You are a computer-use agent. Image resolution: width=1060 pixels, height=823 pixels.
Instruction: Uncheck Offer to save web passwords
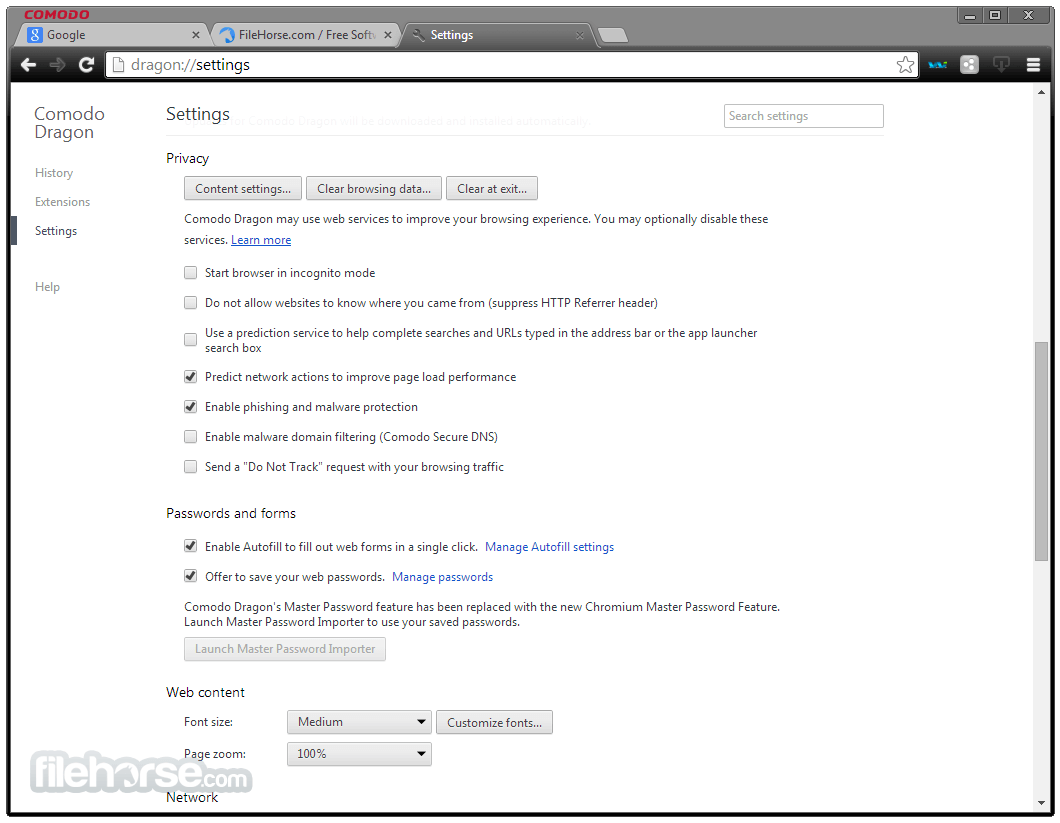pos(191,576)
